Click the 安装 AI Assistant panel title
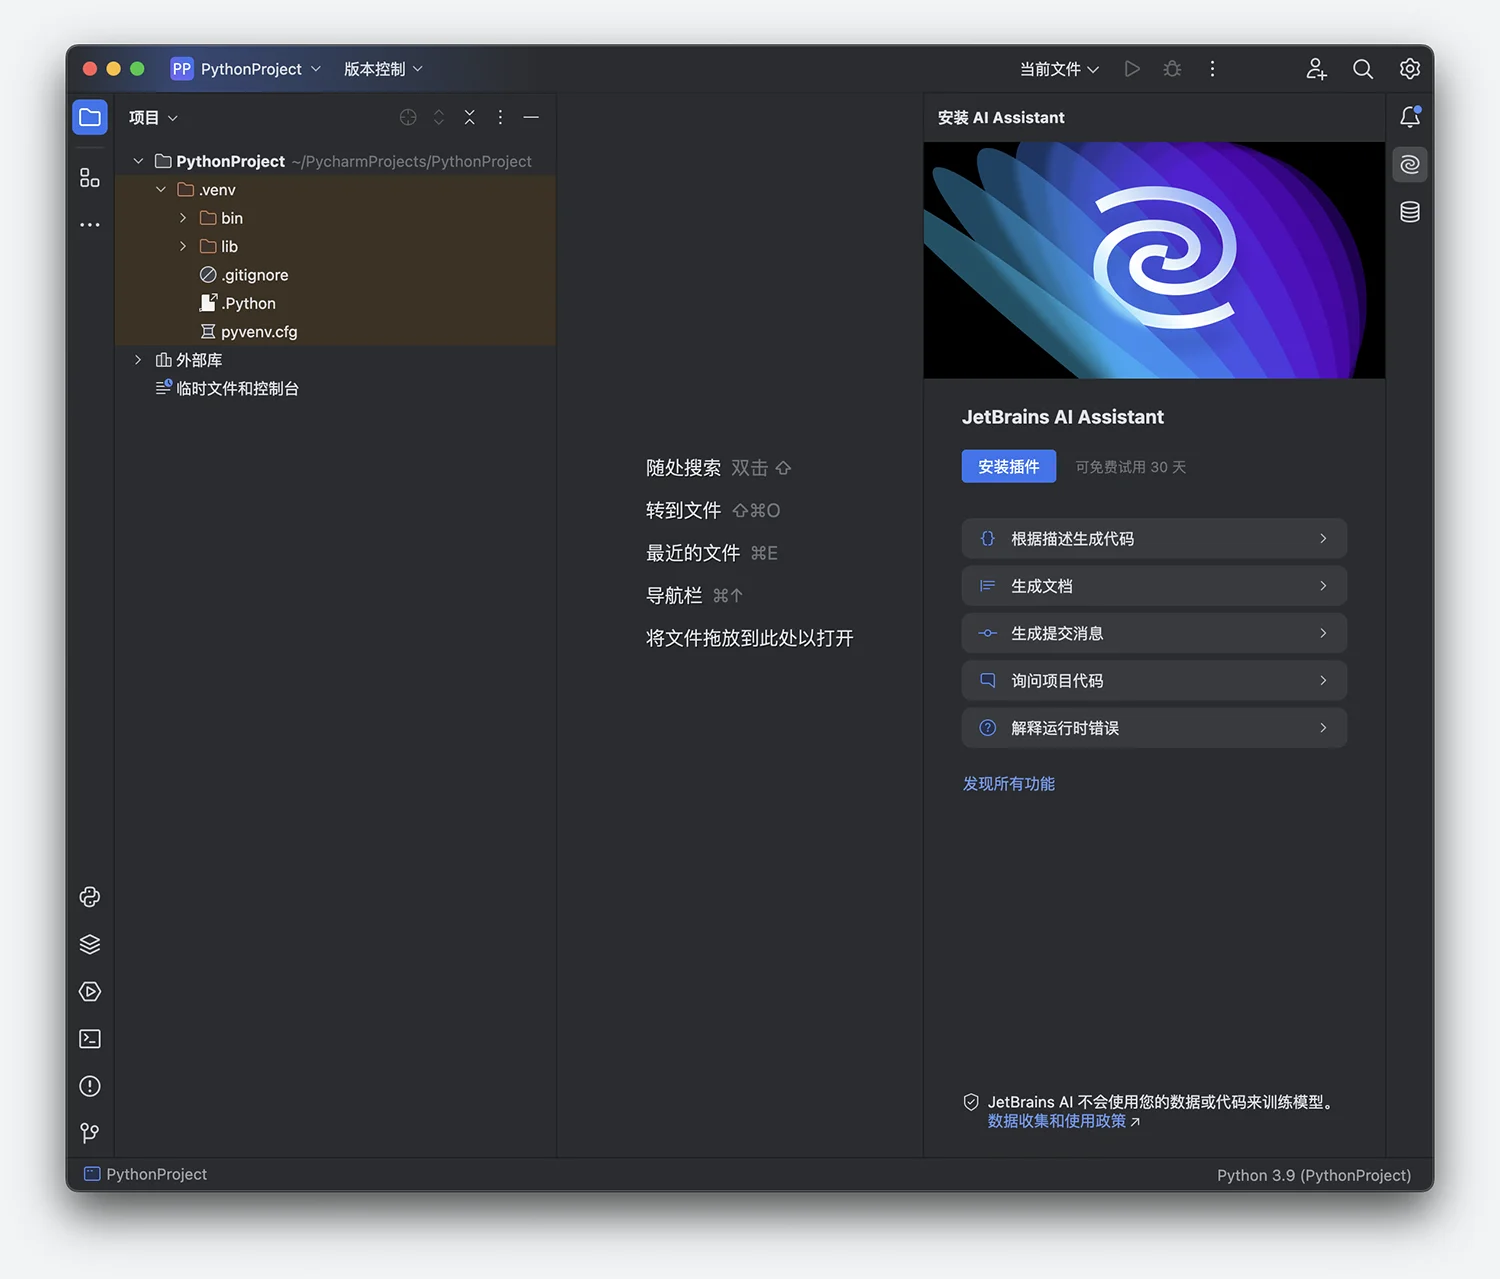Viewport: 1500px width, 1279px height. coord(1001,117)
